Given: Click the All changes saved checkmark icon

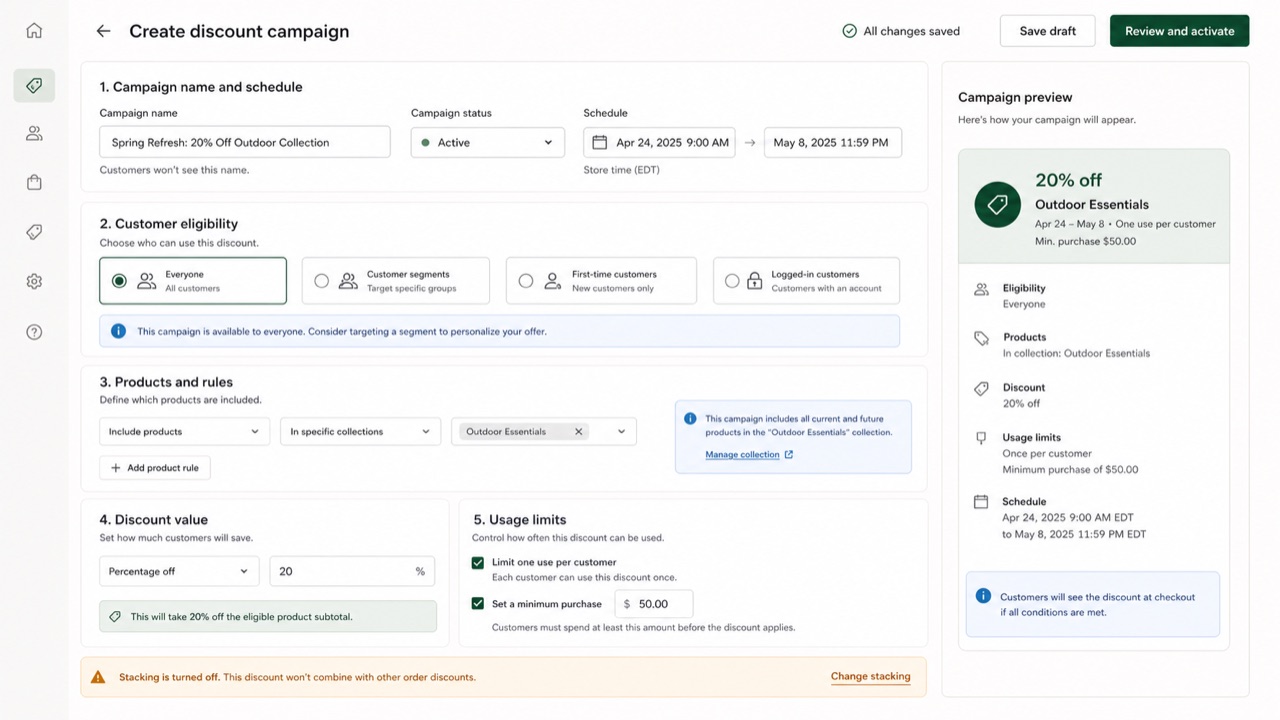Looking at the screenshot, I should click(x=849, y=31).
